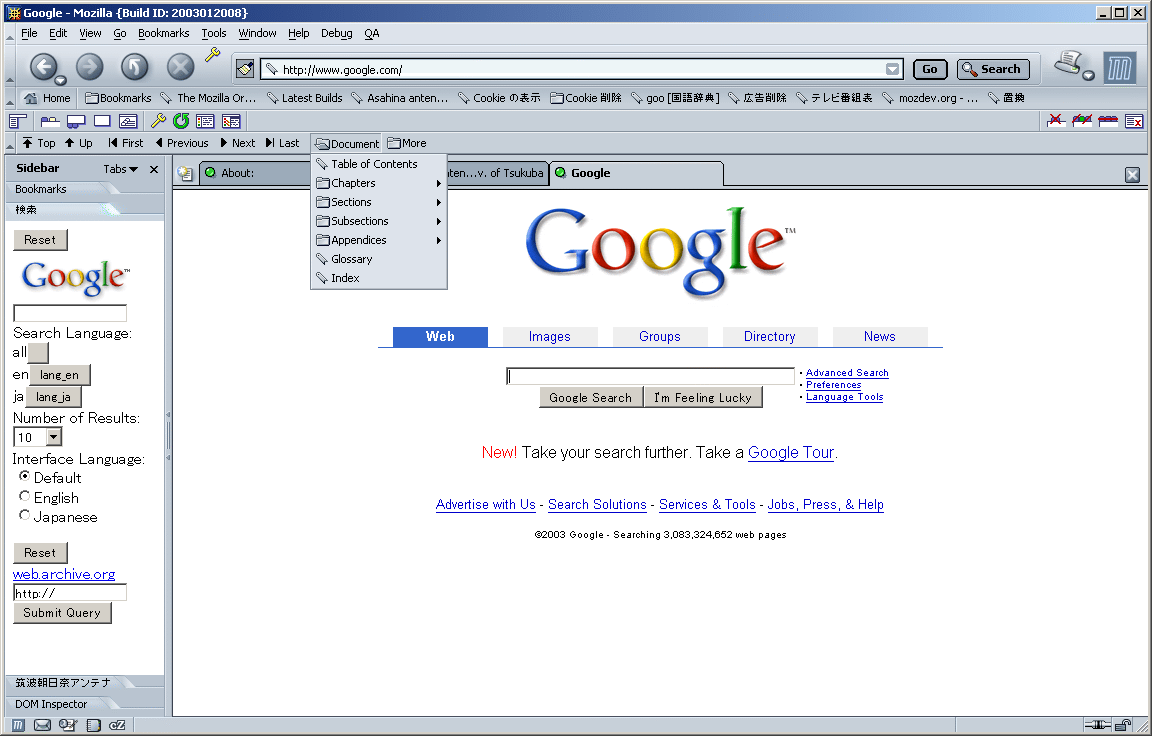Open the More menu in site navigation bar

pos(406,143)
